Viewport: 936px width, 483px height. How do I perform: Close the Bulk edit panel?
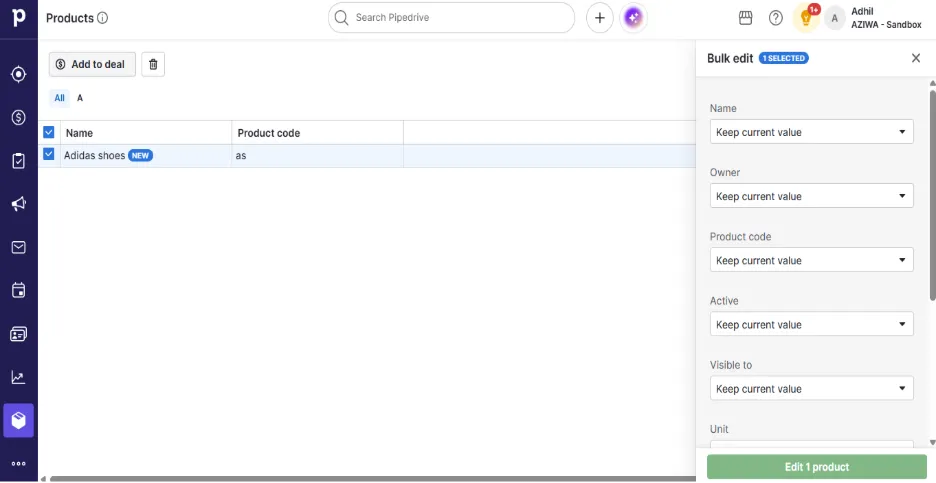tap(916, 58)
